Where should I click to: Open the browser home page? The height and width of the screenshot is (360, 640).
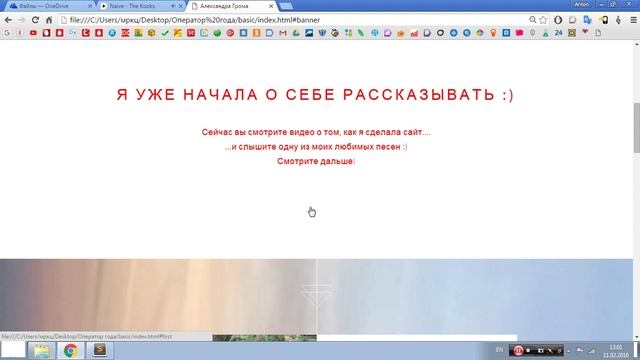49,20
